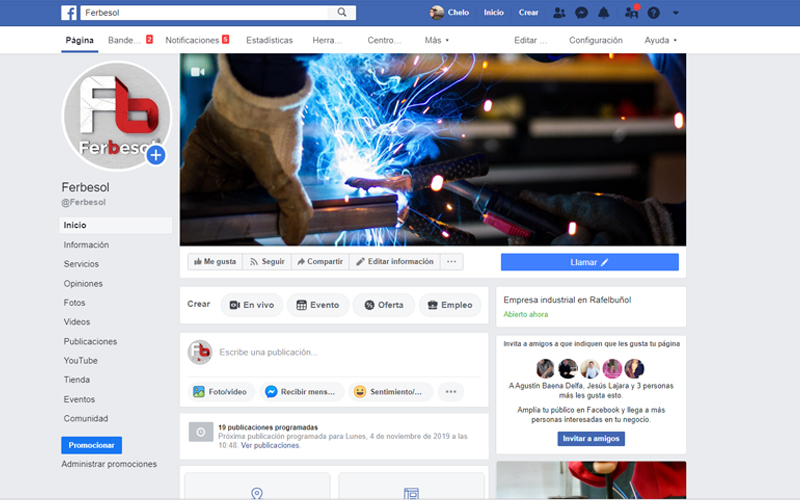Click the welding cover photo
Screen dimensions: 800x500
pos(433,149)
